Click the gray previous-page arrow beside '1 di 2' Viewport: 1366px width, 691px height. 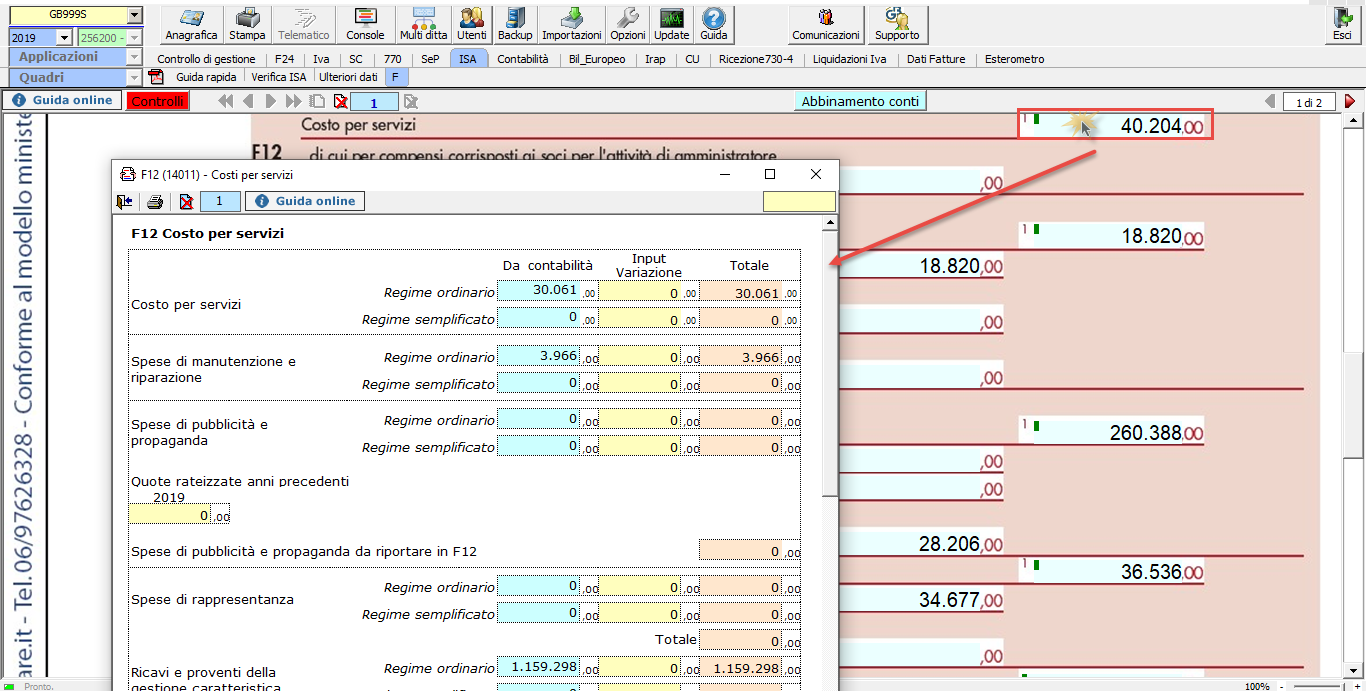(x=1271, y=101)
